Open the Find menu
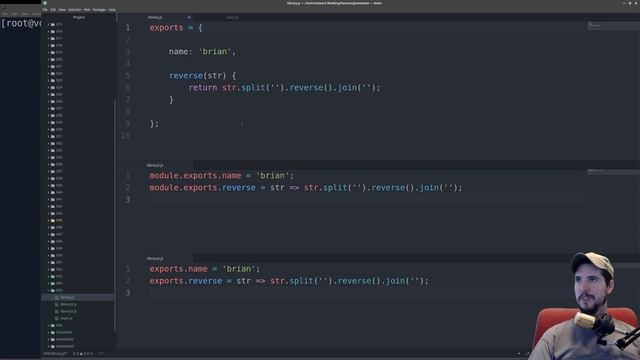The image size is (640, 360). coord(87,9)
